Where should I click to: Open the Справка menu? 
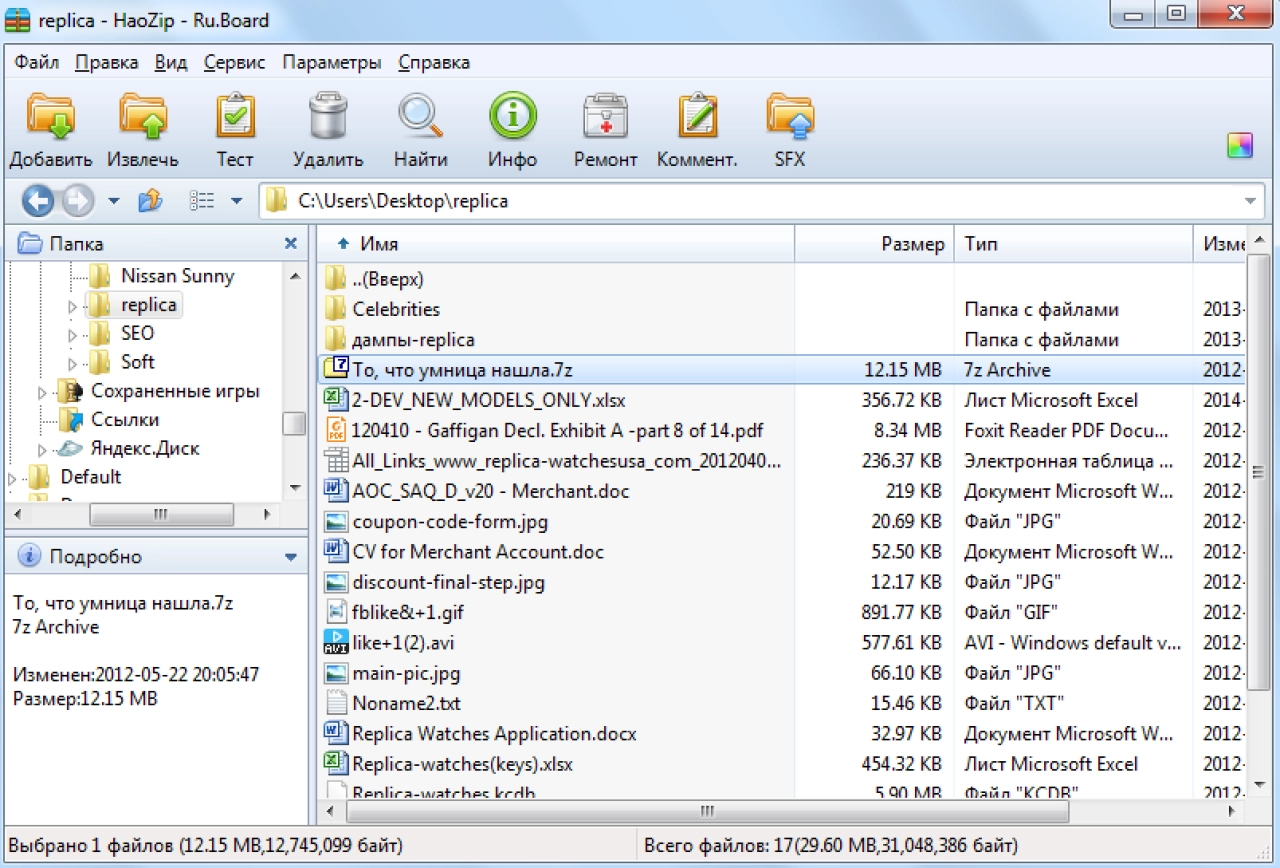tap(434, 62)
